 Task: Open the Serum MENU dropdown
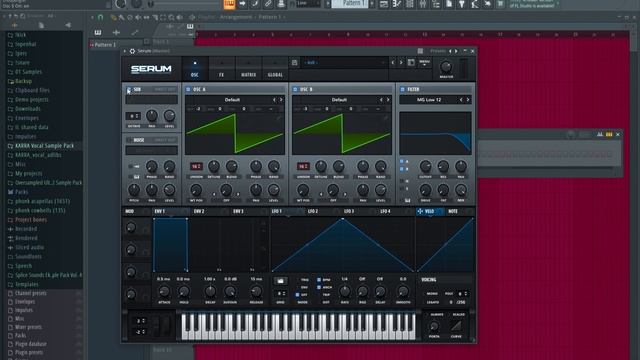click(x=424, y=63)
